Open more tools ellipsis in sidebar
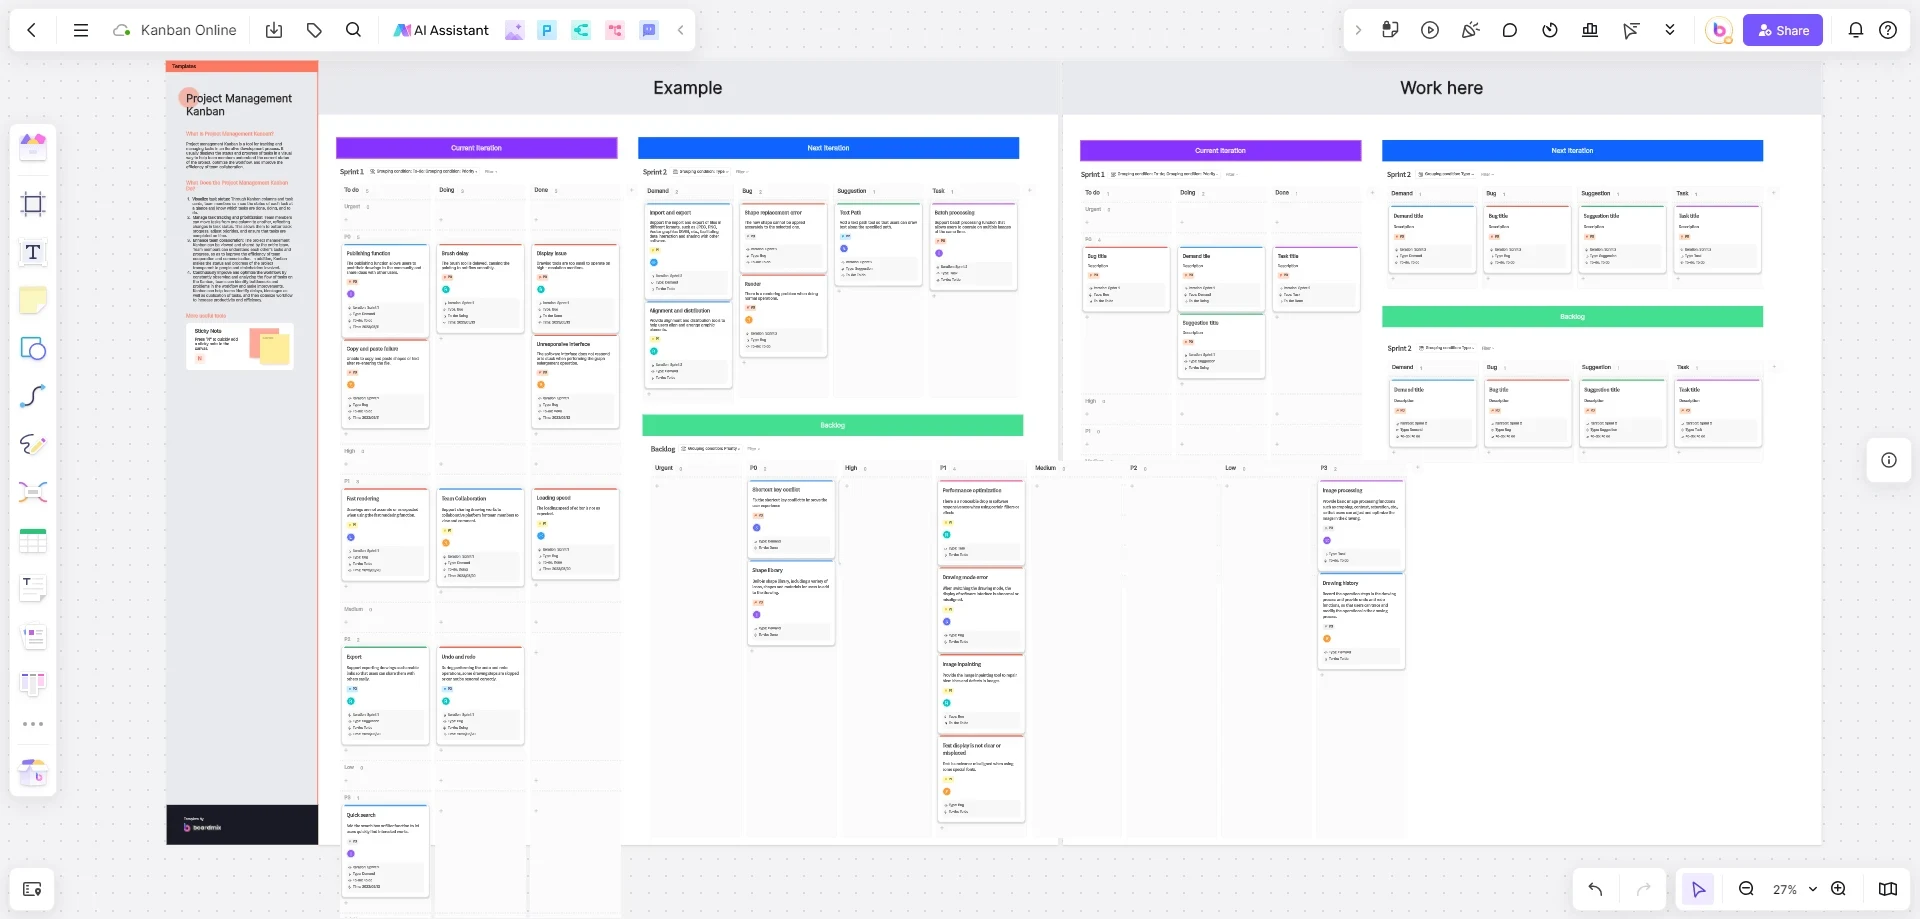This screenshot has height=919, width=1920. coord(33,724)
